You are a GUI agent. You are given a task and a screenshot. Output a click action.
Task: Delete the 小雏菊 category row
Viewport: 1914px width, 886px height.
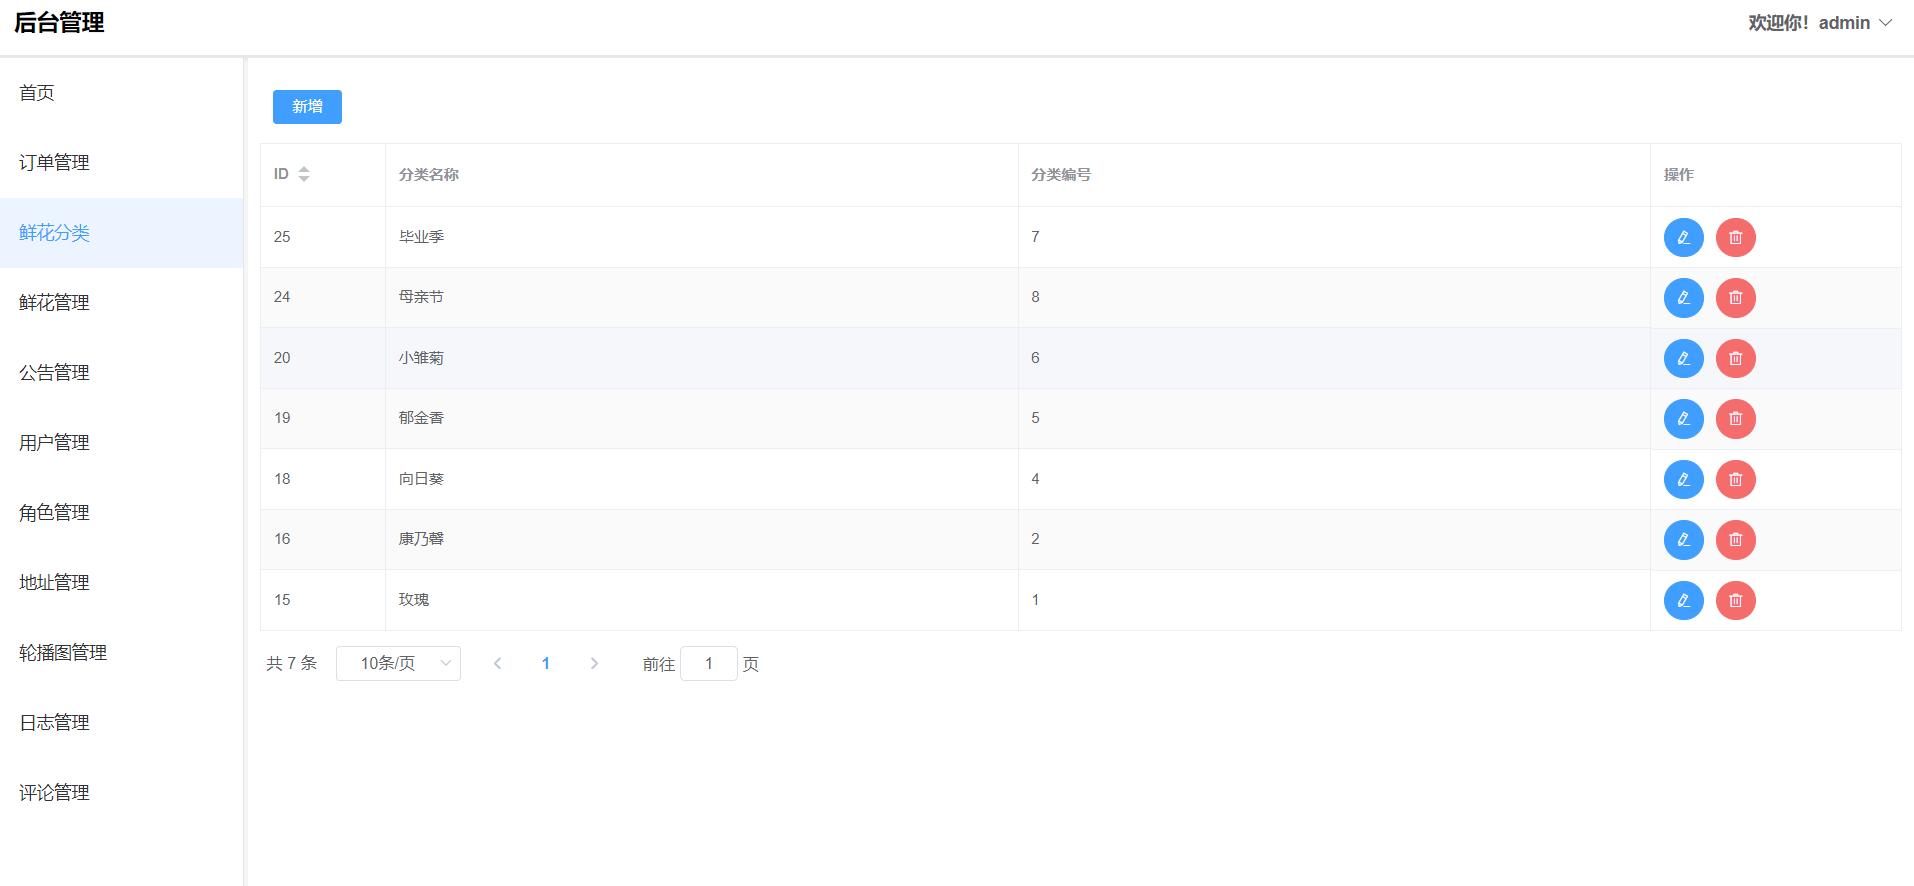coord(1735,358)
